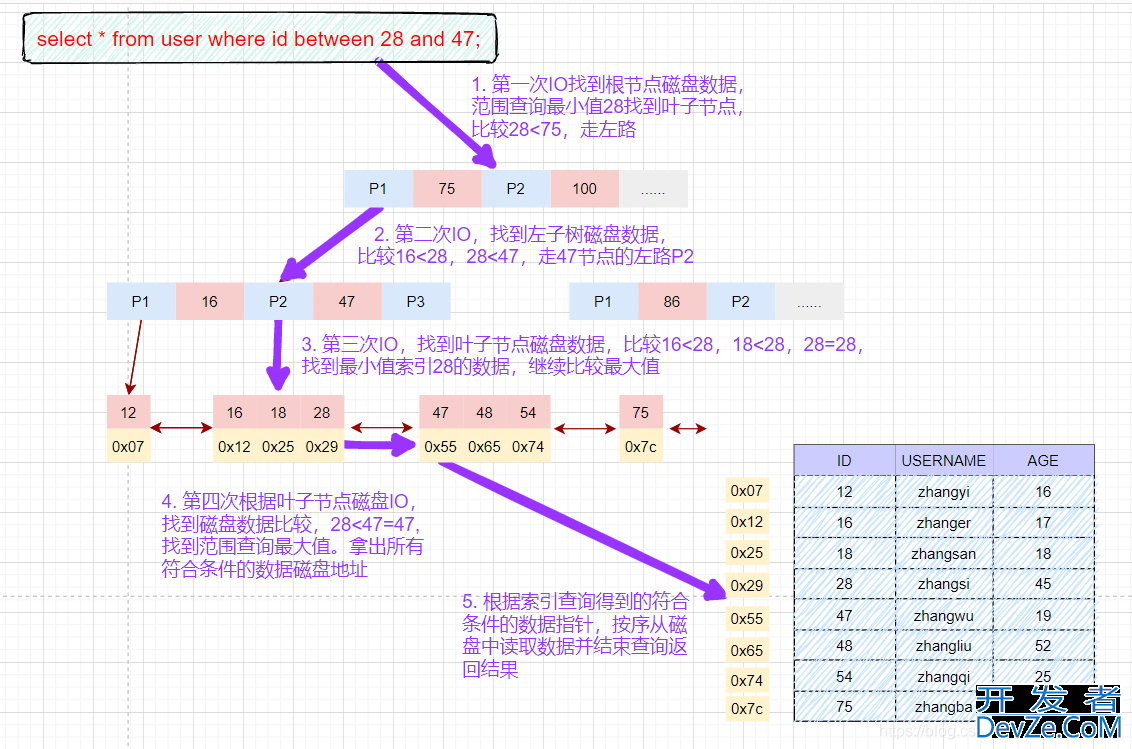Select key cell '47' between P2 and P3

347,301
